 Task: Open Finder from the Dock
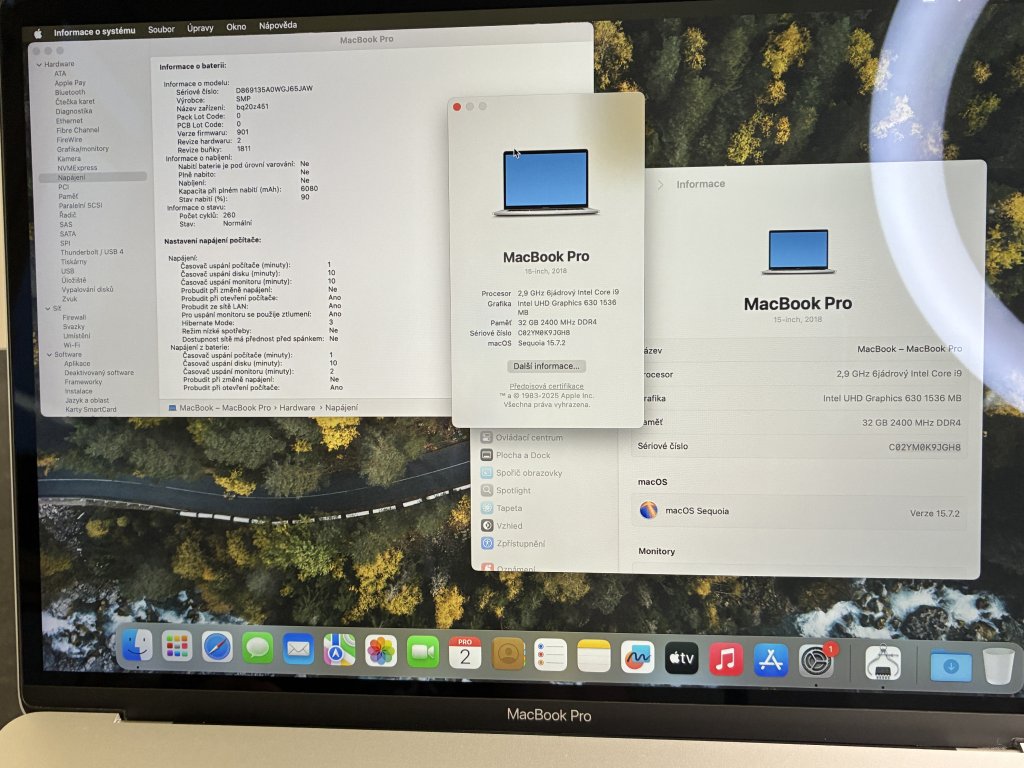click(x=137, y=646)
